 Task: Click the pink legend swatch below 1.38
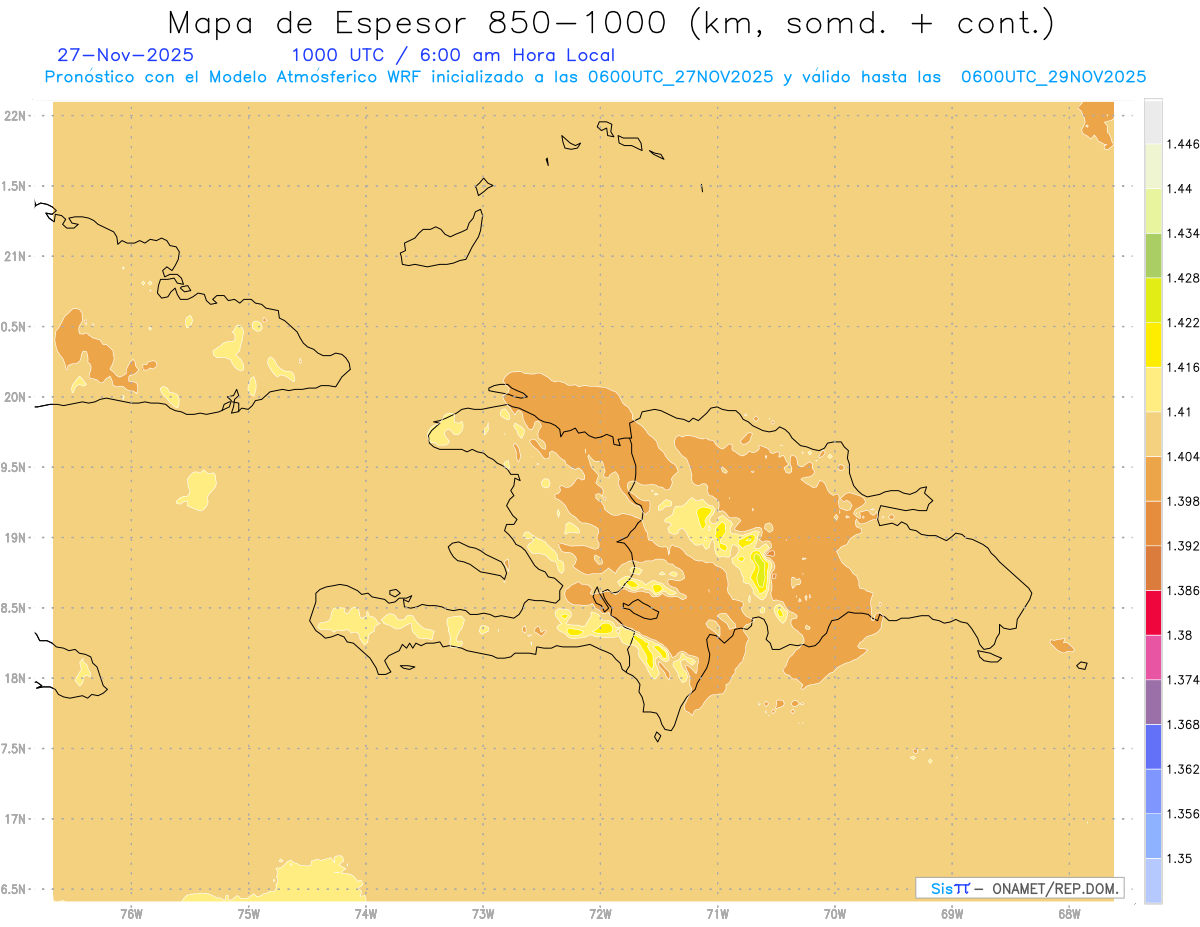1153,657
